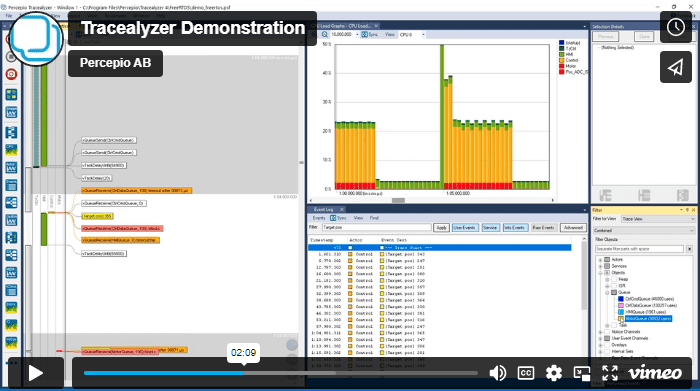The height and width of the screenshot is (391, 700).
Task: Click the video progress bar to seek
Action: click(x=281, y=373)
